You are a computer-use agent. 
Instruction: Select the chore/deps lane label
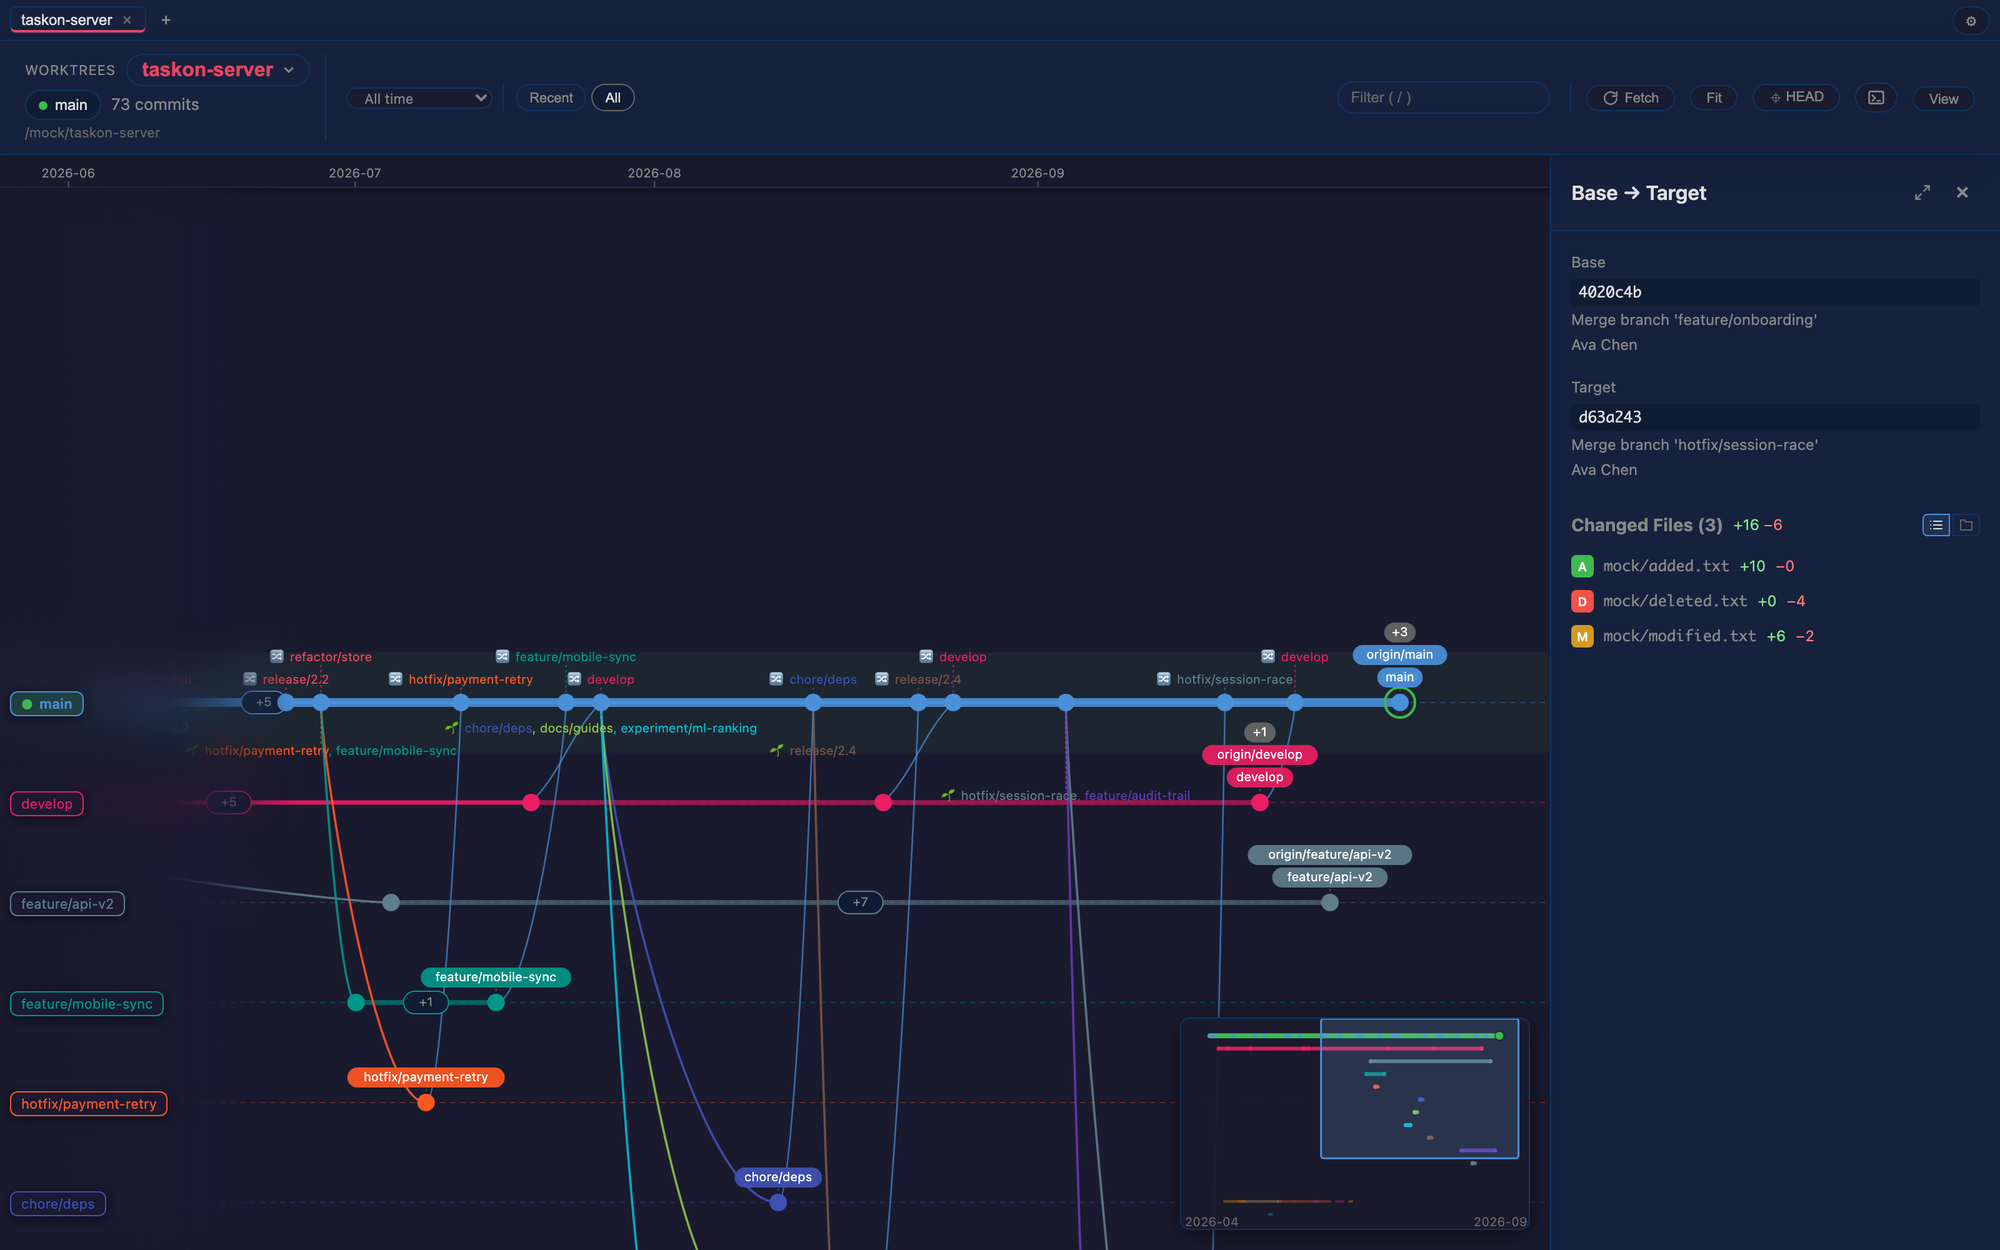click(x=58, y=1204)
